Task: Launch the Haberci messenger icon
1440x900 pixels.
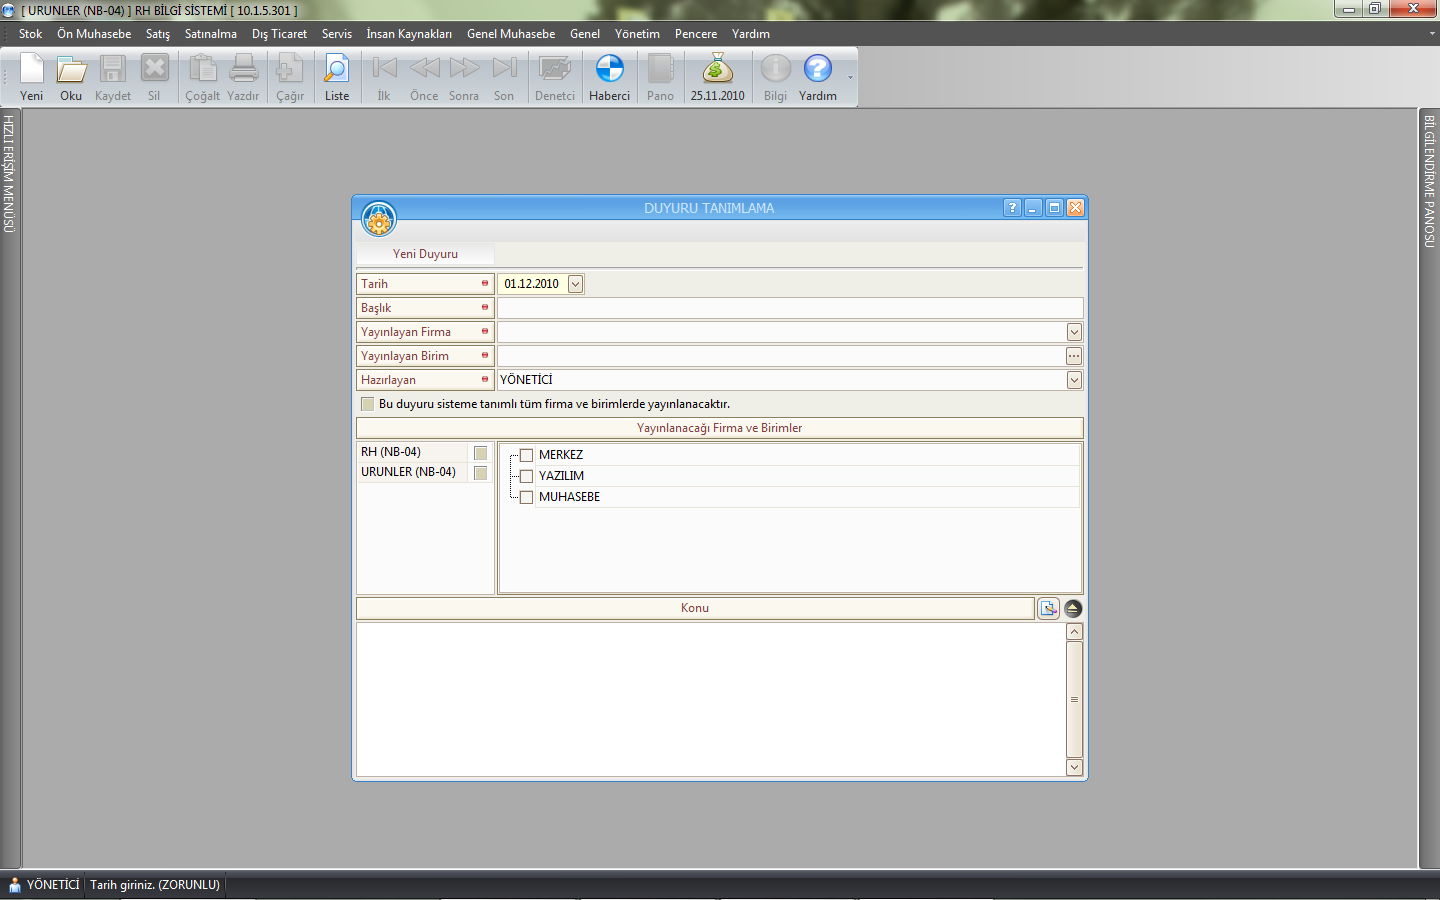Action: [609, 70]
